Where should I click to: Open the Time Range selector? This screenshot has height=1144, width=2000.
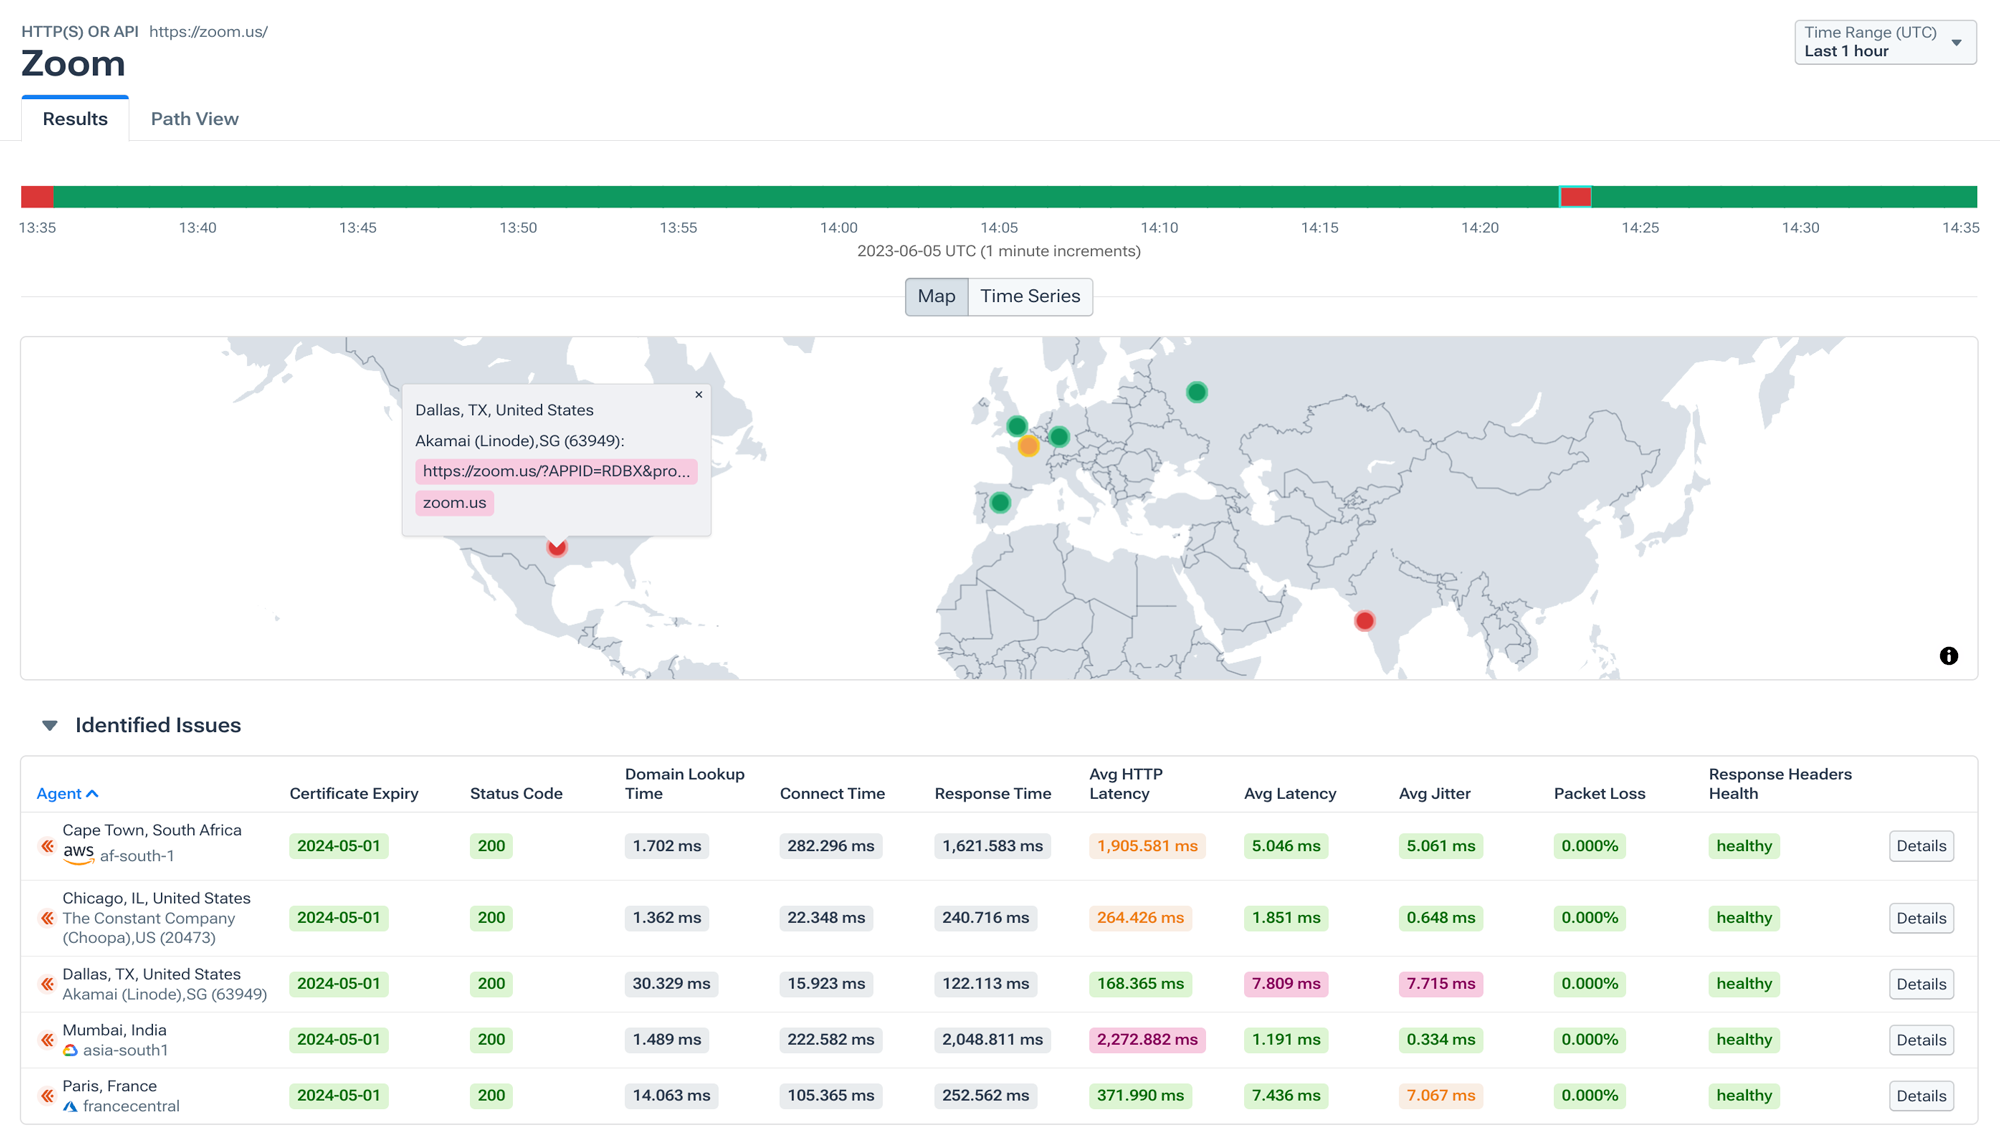tap(1884, 42)
